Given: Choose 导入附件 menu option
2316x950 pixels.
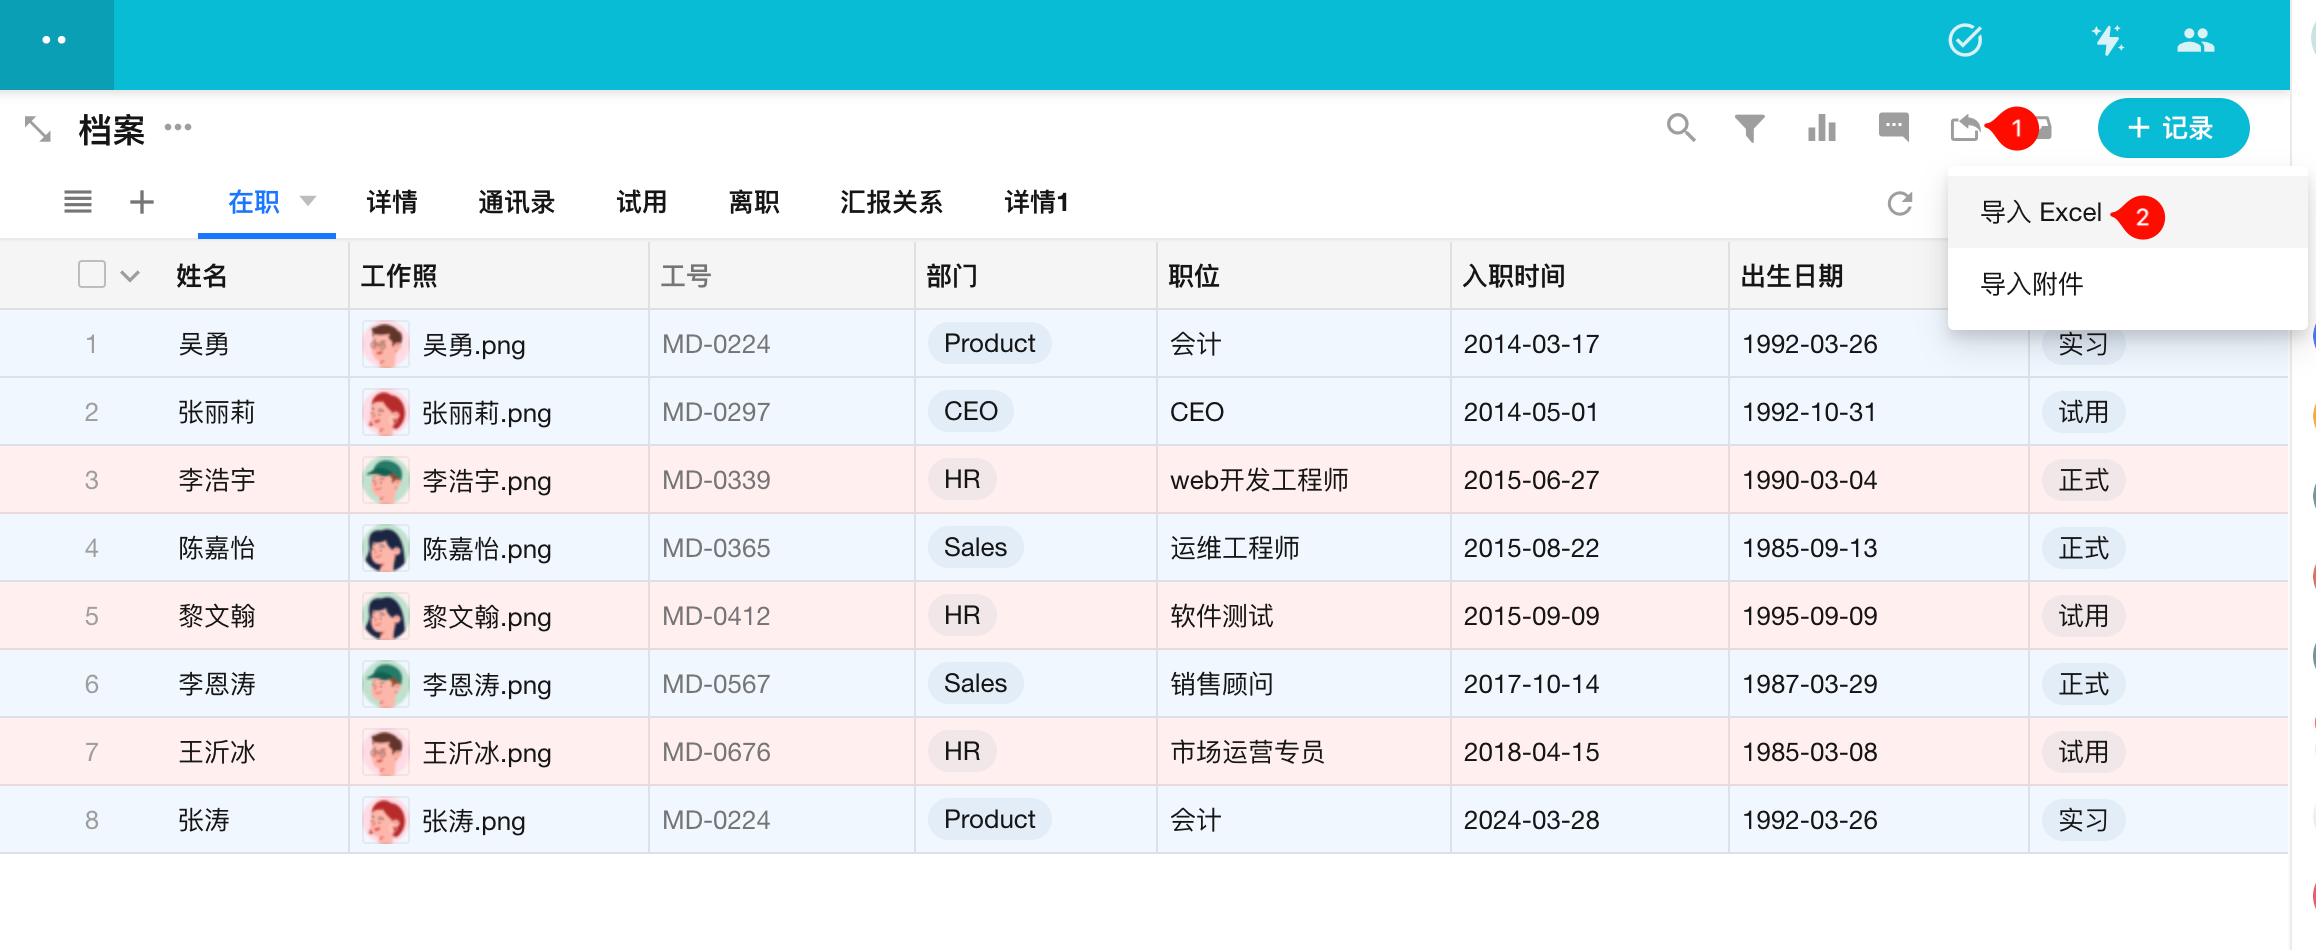Looking at the screenshot, I should [x=2032, y=284].
